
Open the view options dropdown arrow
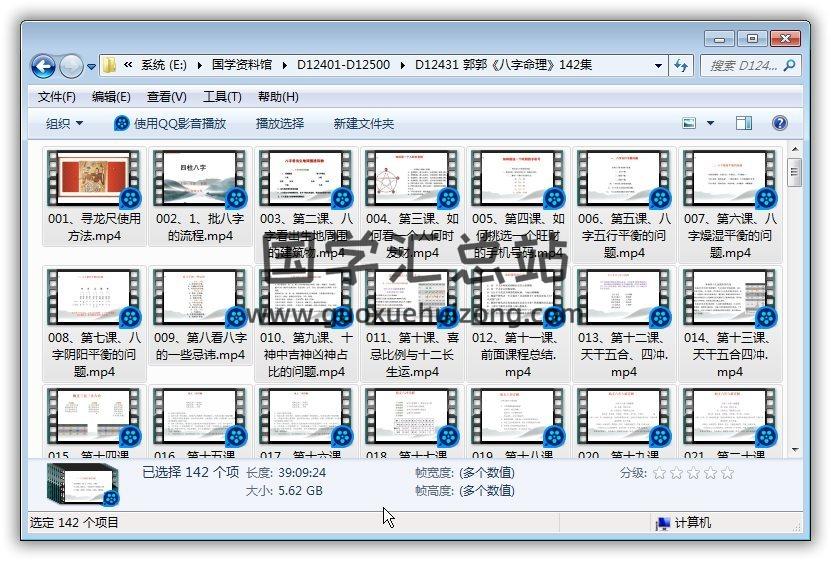pos(711,123)
